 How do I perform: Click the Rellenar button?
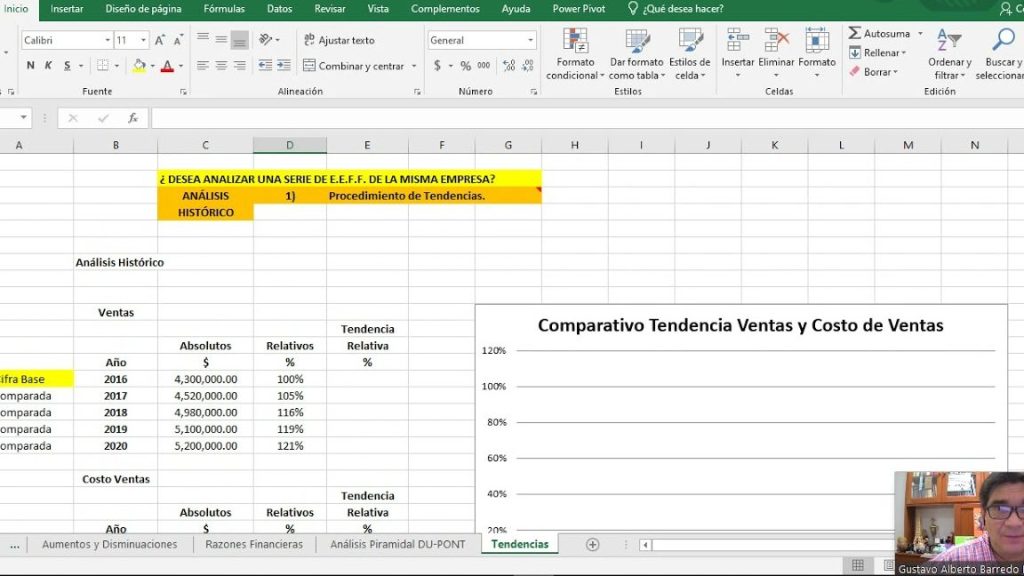877,53
